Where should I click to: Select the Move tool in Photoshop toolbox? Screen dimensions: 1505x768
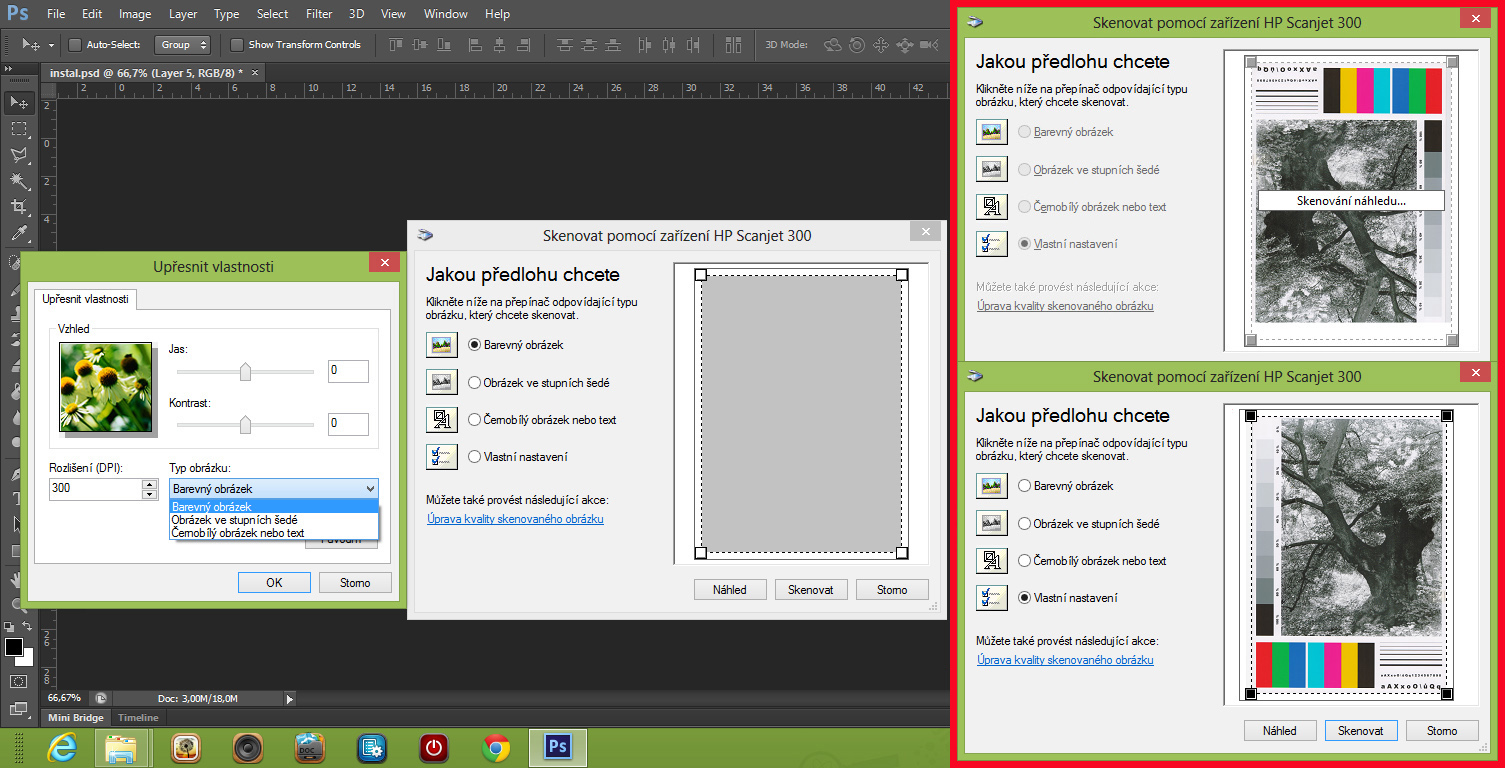(x=18, y=103)
